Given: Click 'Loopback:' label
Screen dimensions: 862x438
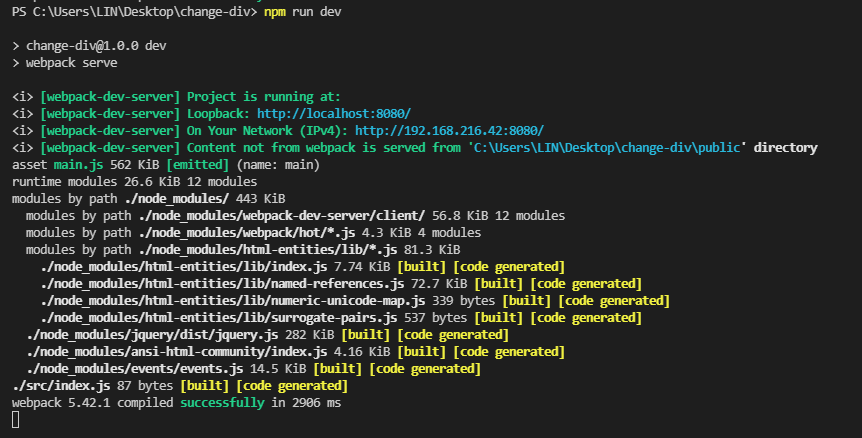Looking at the screenshot, I should click(x=218, y=114).
